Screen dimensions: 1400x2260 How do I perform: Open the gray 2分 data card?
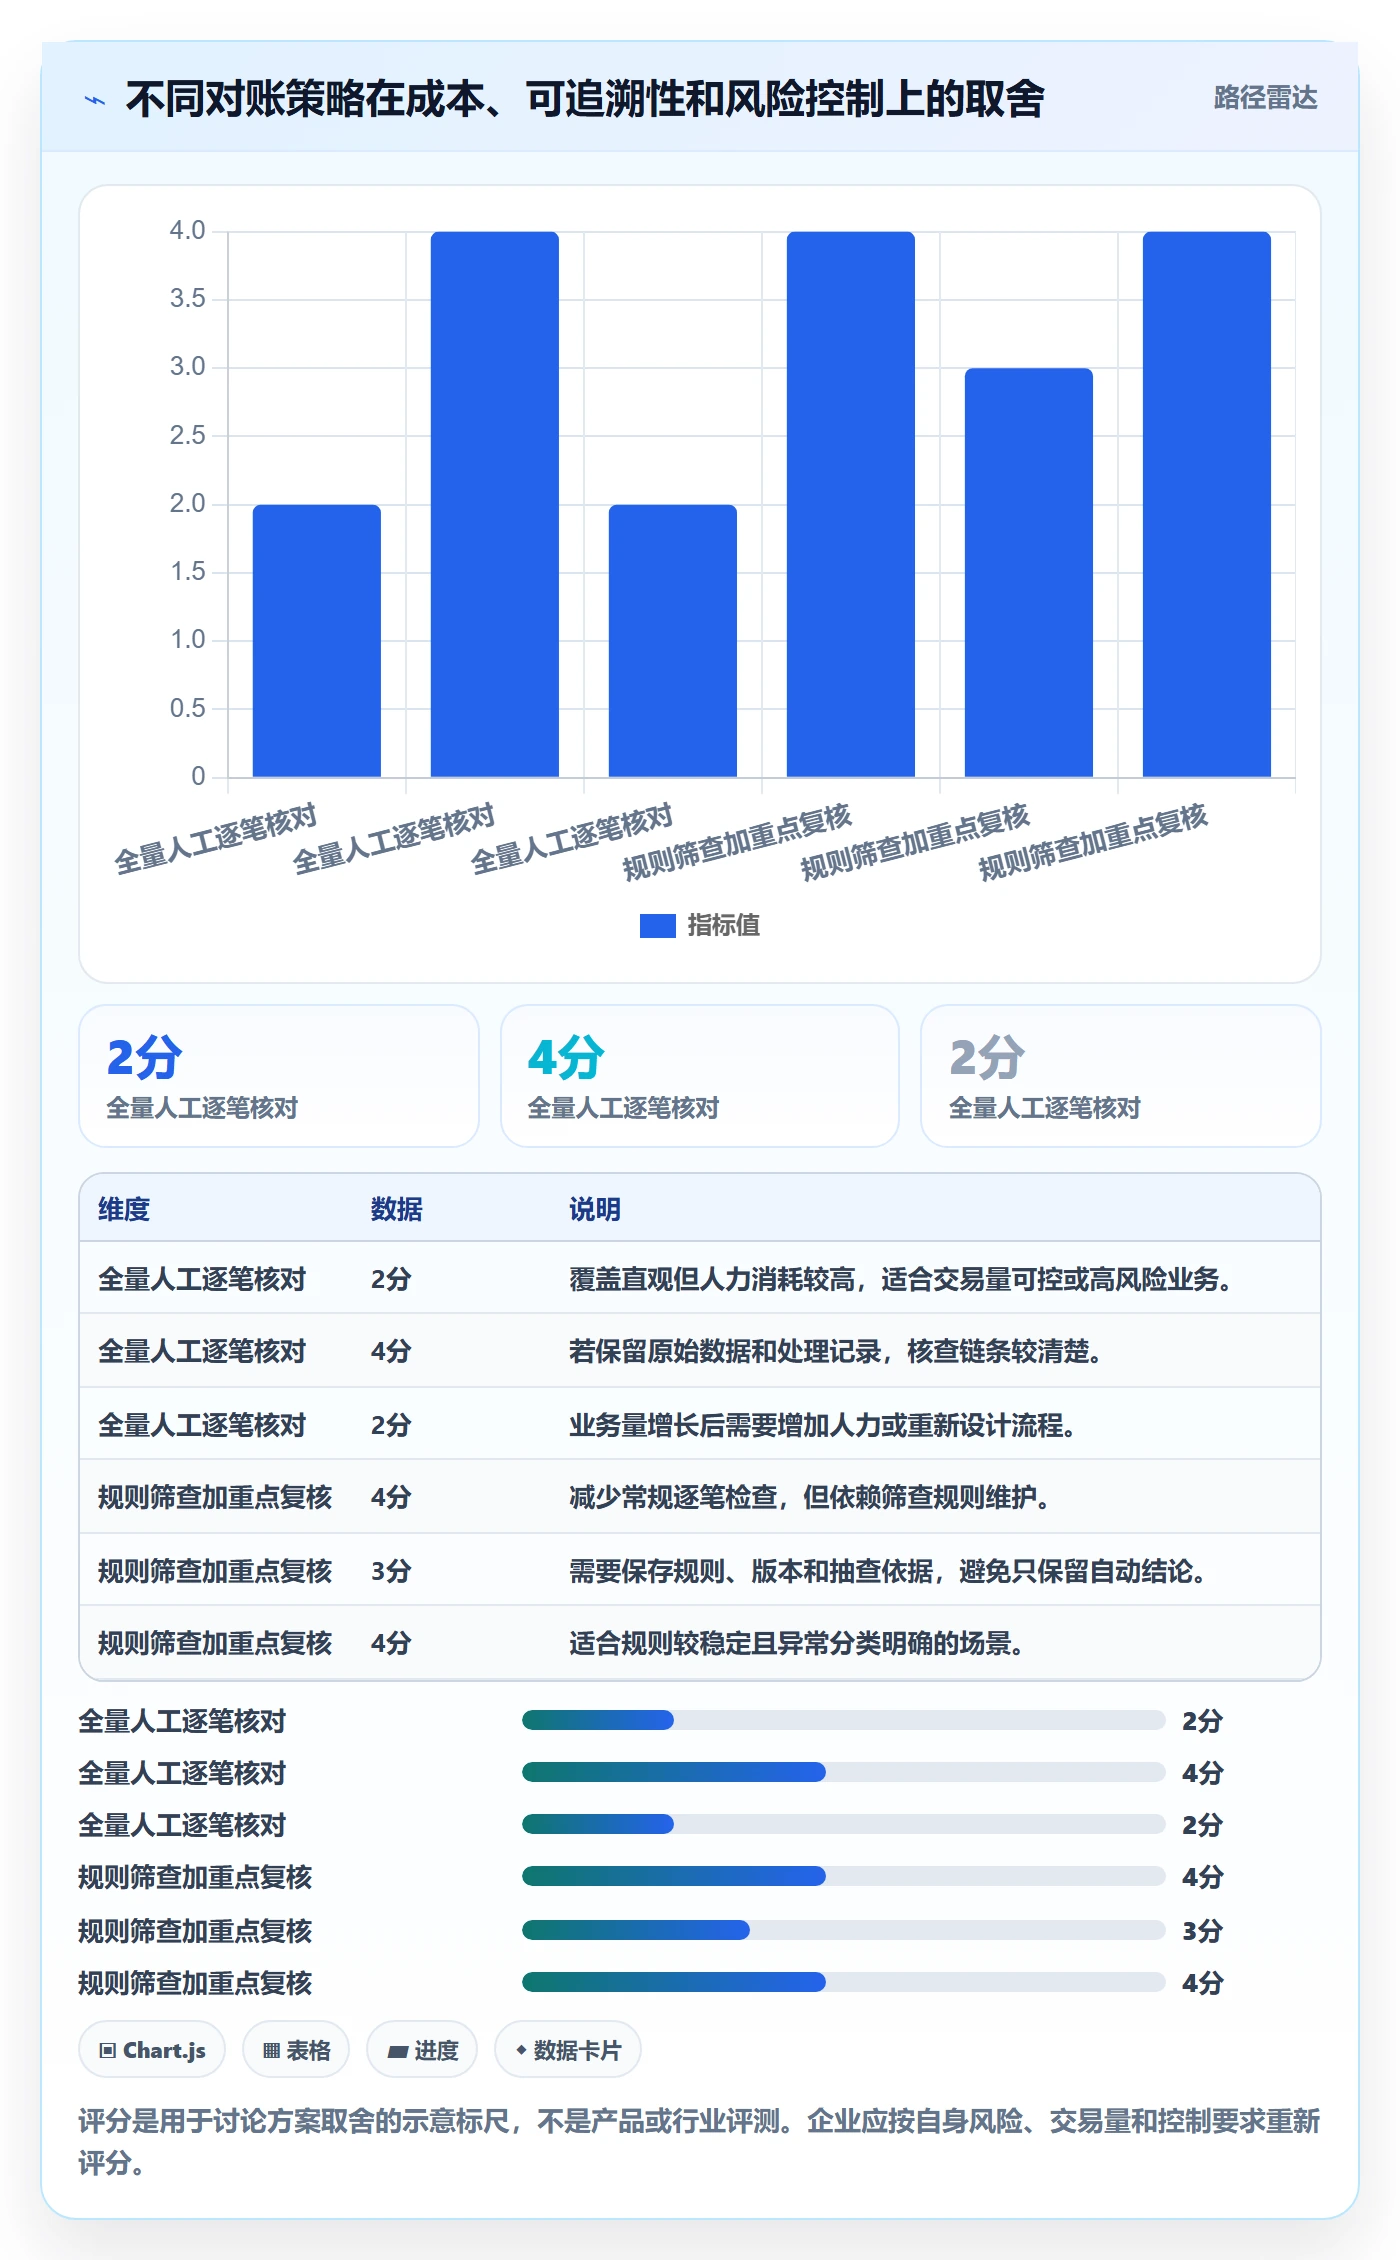[x=1120, y=1076]
